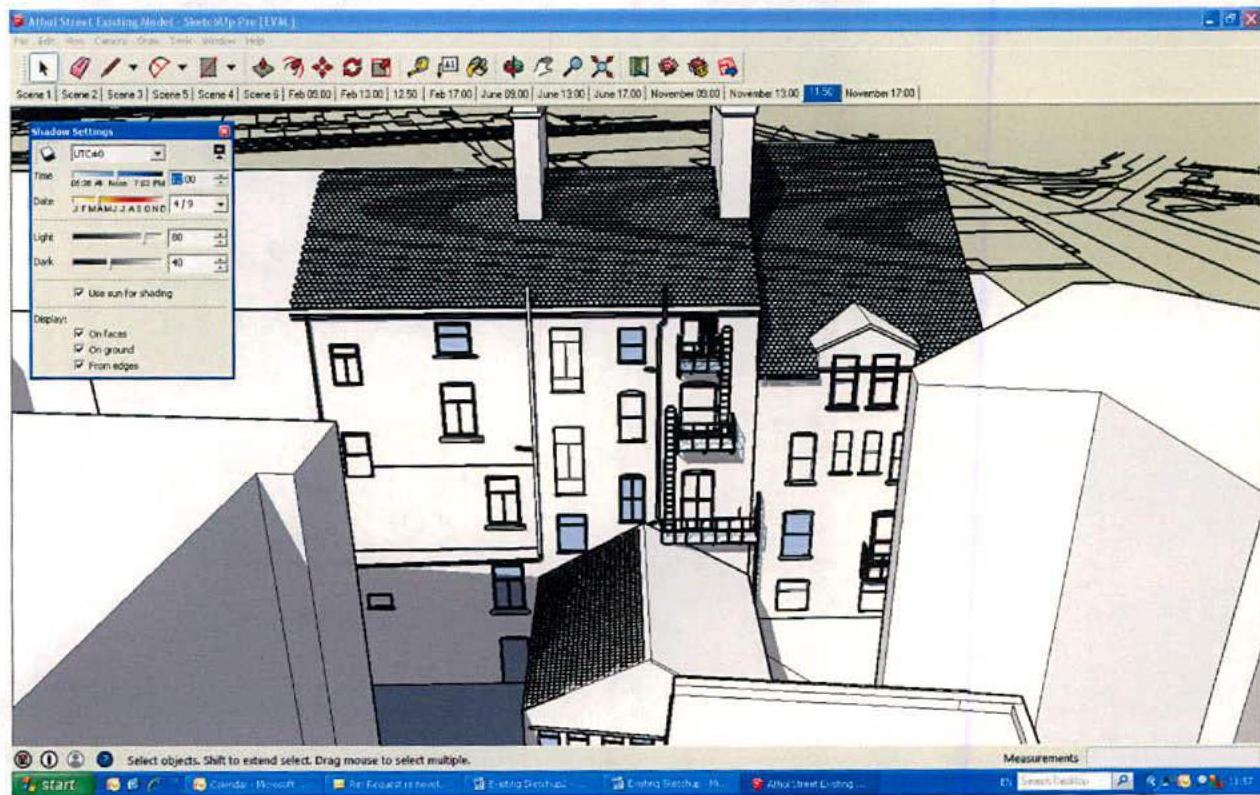Adjust the Light intensity slider
1260x795 pixels.
click(144, 238)
